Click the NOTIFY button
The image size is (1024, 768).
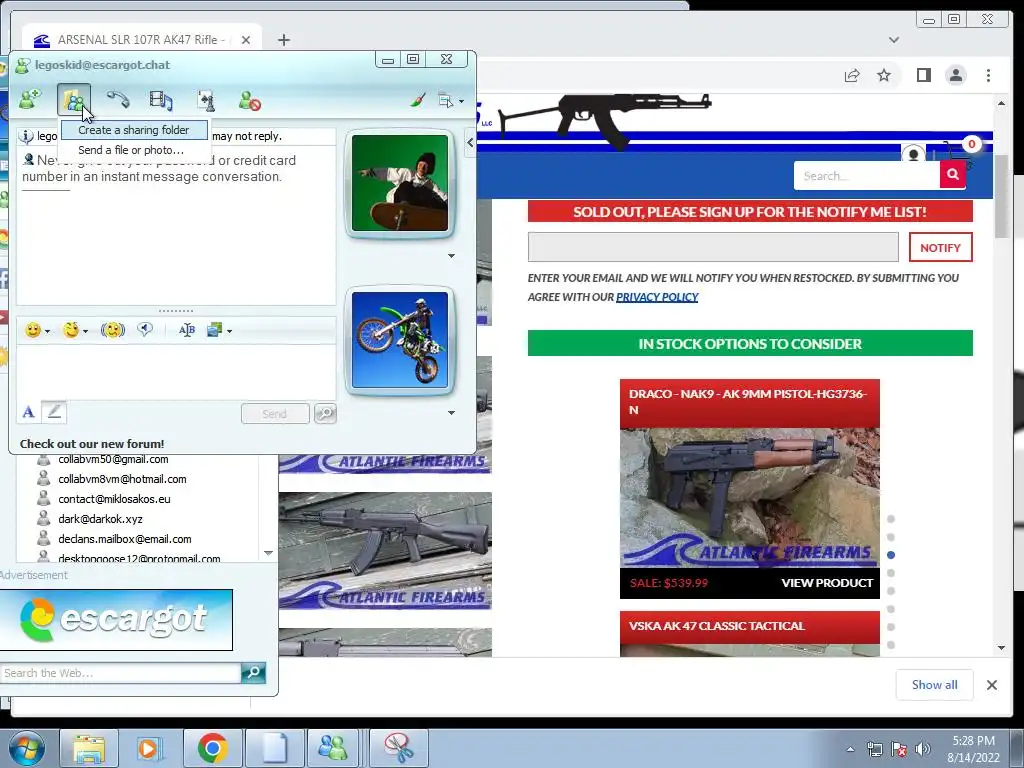pos(940,248)
